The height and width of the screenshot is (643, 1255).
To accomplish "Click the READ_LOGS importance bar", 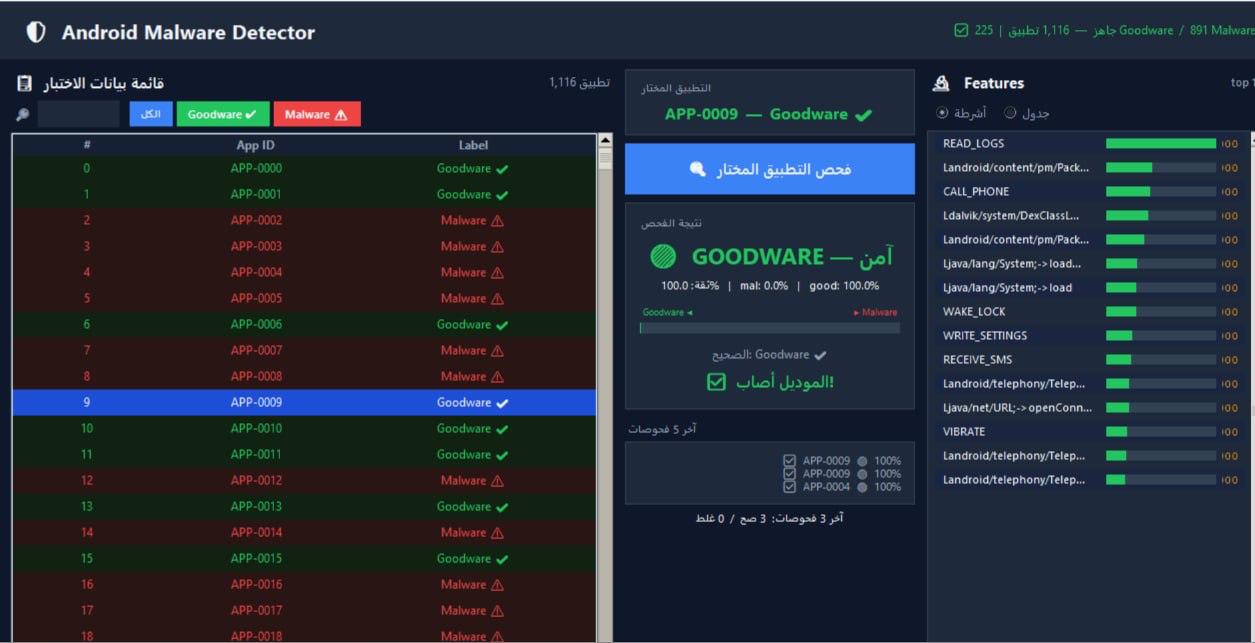I will [1161, 144].
